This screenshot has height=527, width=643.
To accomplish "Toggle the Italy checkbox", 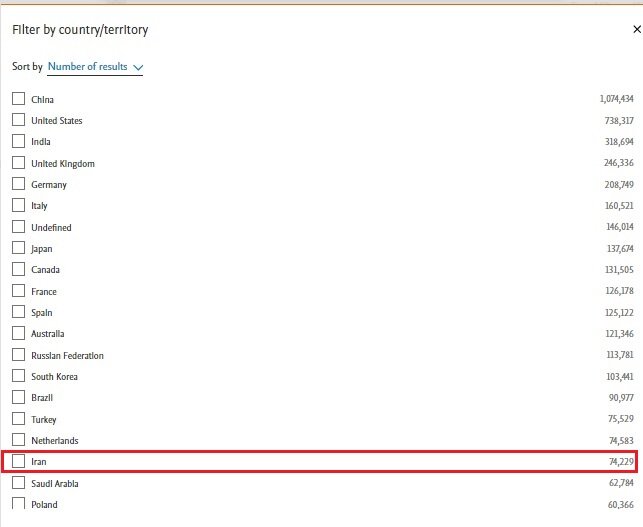I will 18,206.
